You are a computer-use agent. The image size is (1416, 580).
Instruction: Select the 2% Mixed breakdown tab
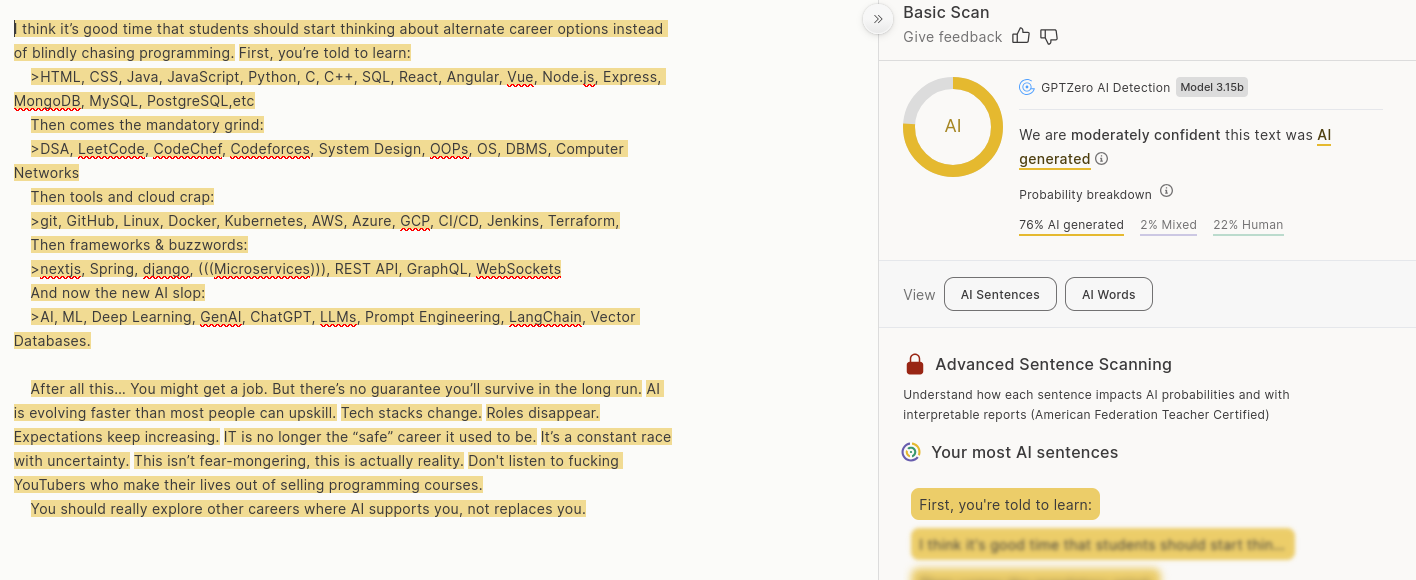[x=1168, y=225]
